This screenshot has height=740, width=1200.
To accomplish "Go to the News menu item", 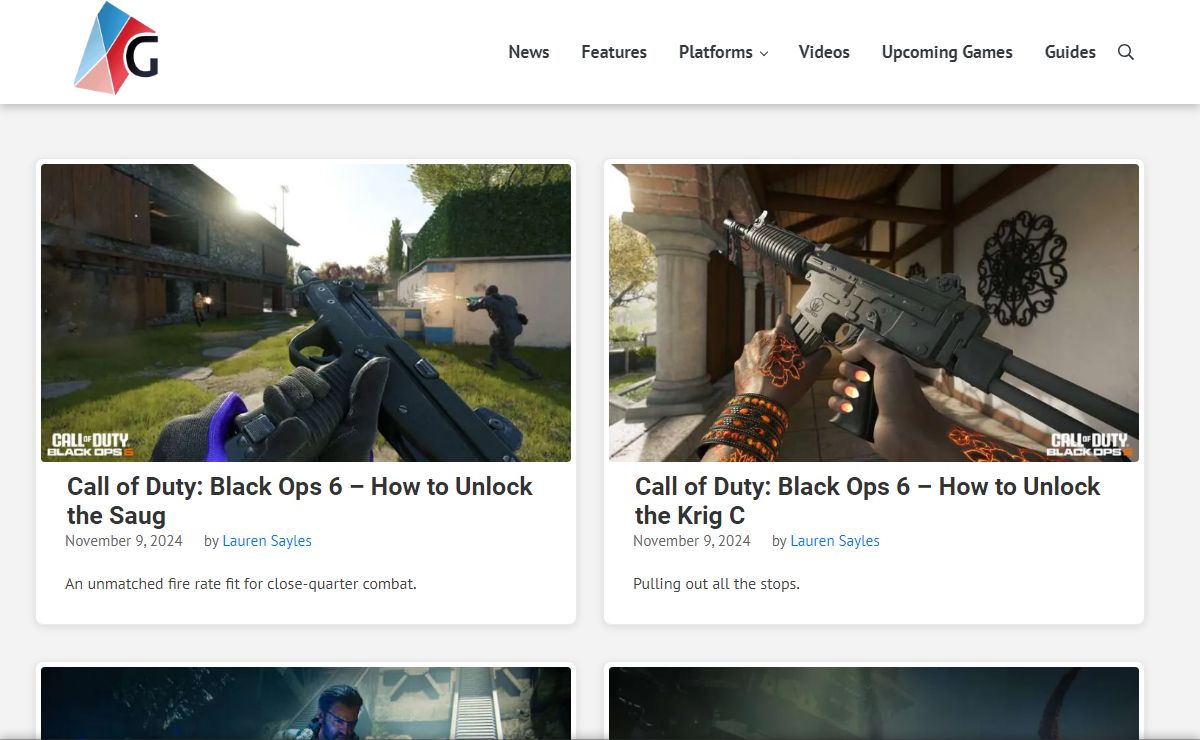I will click(x=528, y=52).
